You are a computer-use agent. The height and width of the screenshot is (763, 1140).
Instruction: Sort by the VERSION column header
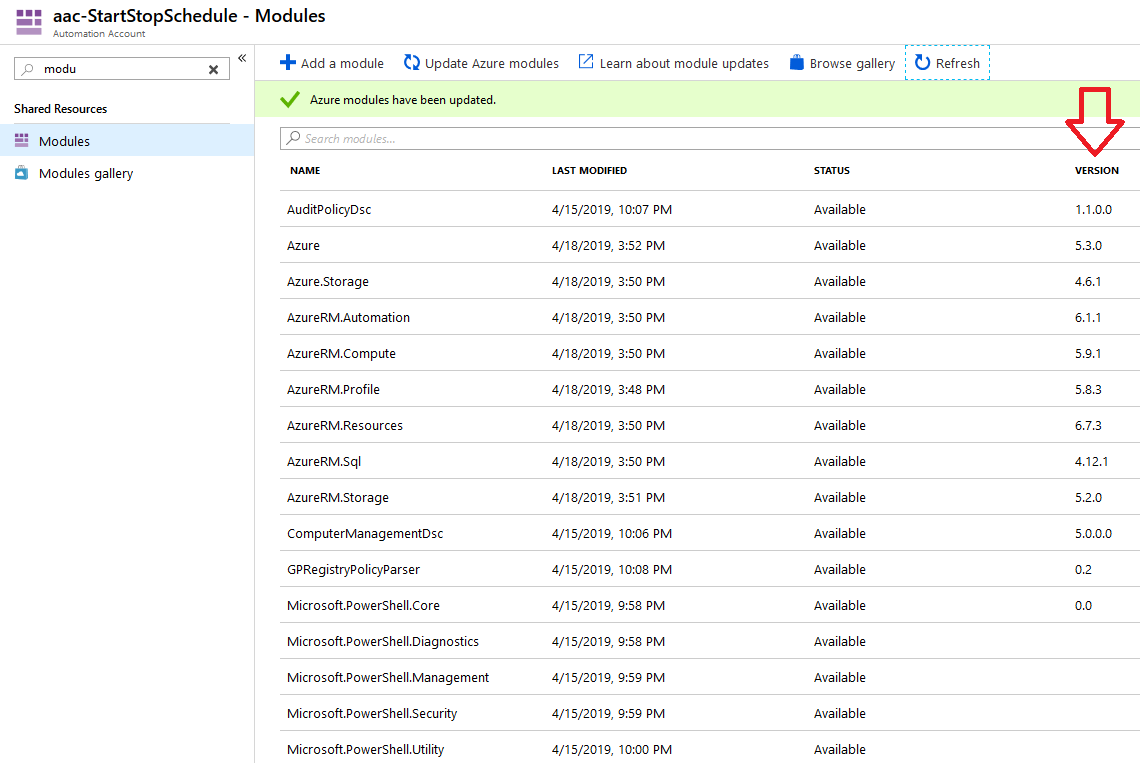[1096, 170]
